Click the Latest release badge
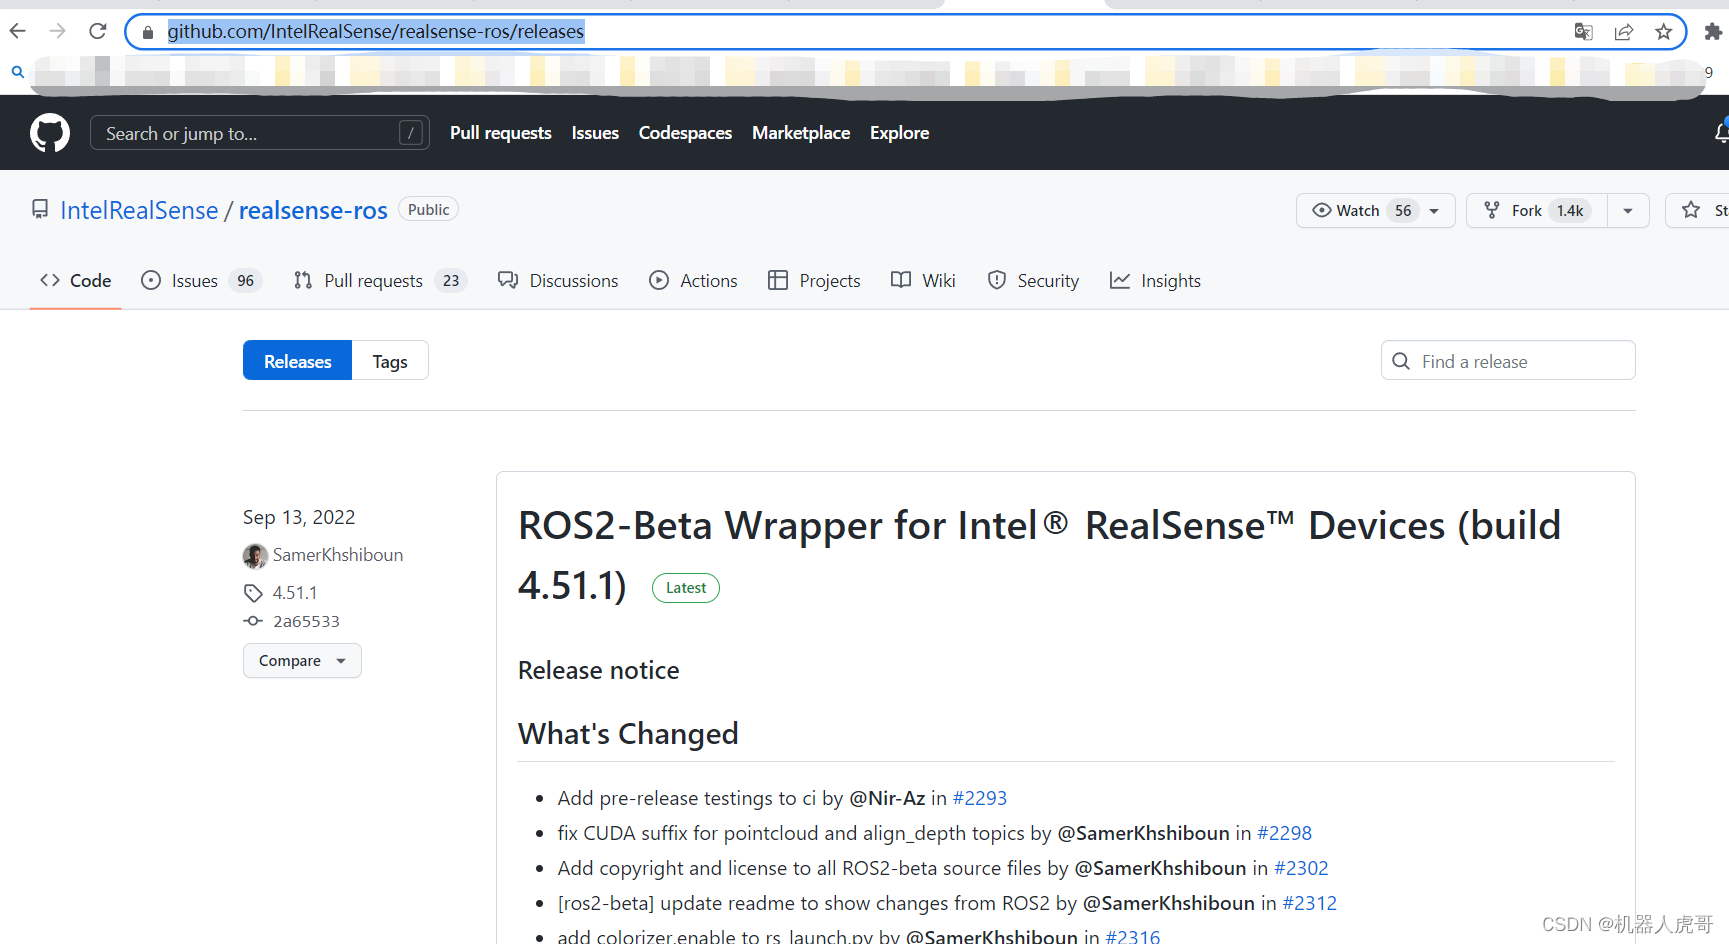This screenshot has height=944, width=1729. pyautogui.click(x=686, y=588)
